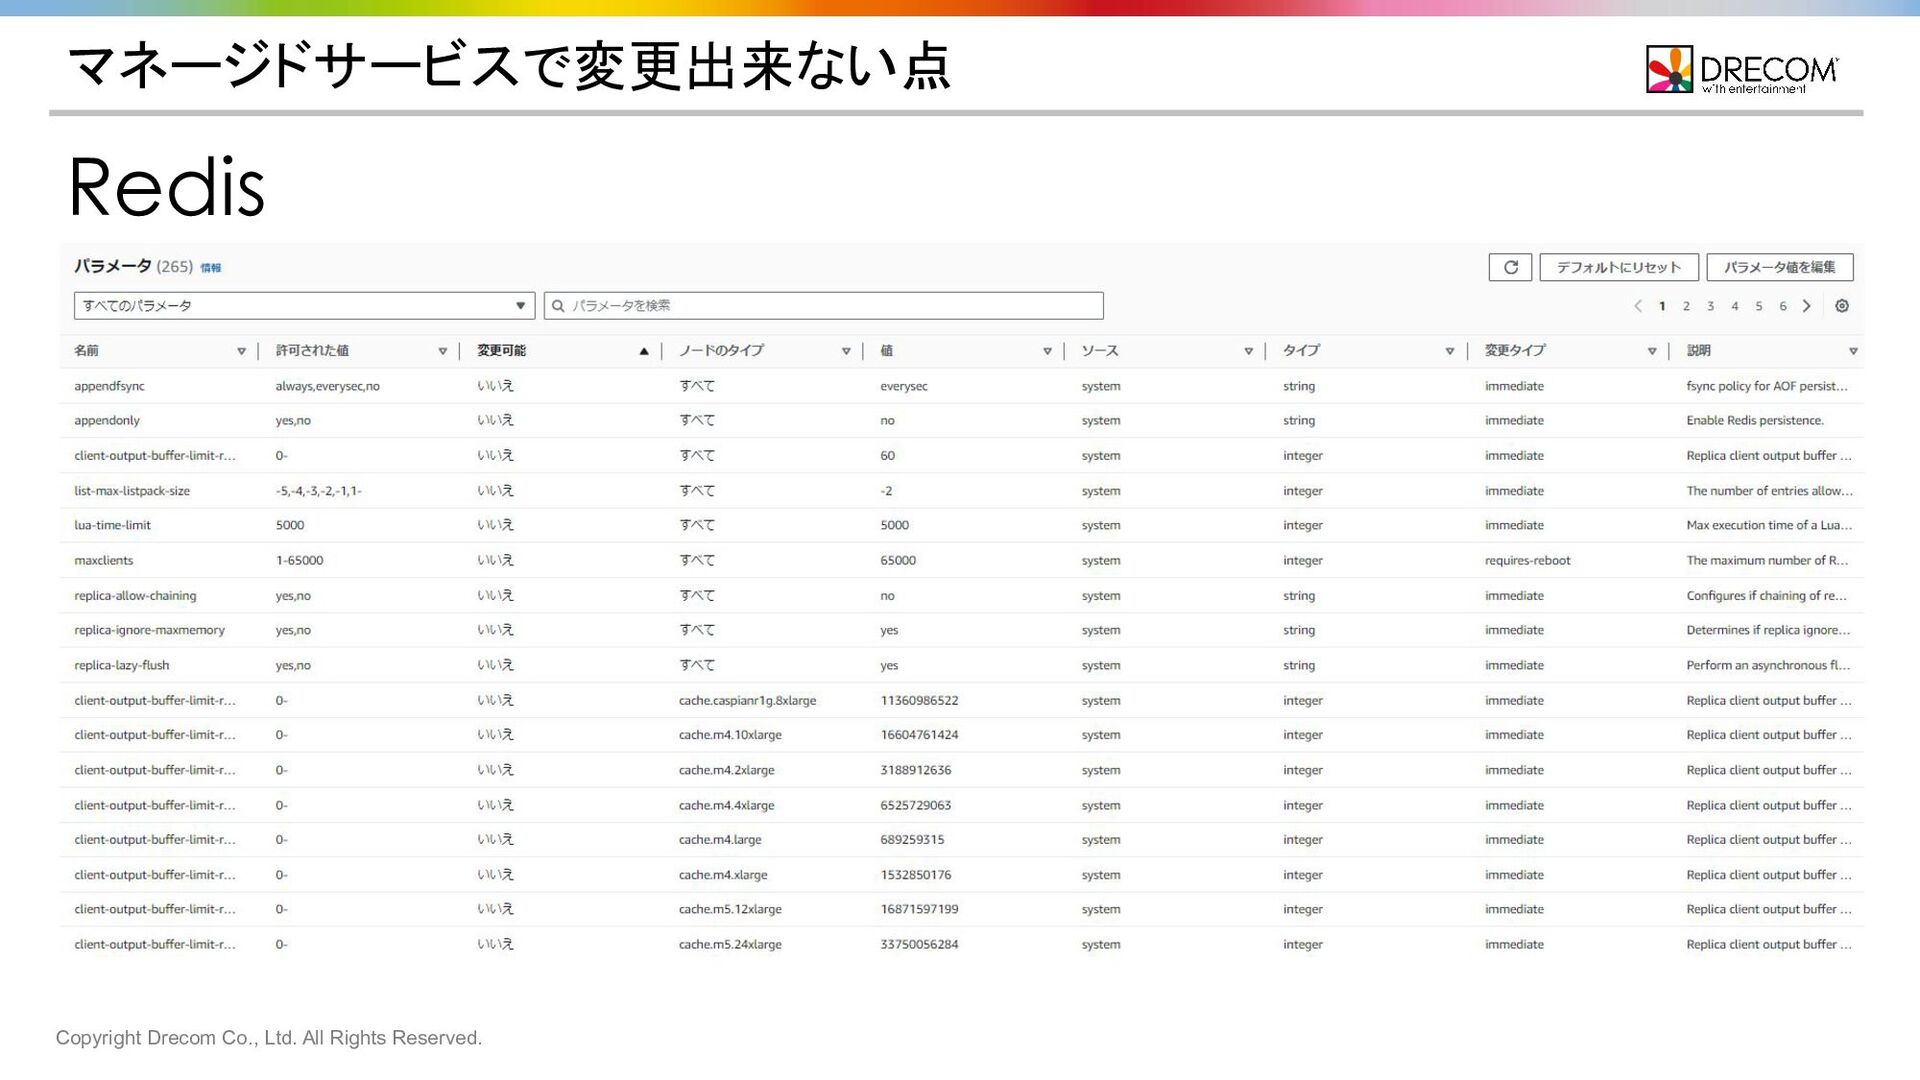Select page 1 in pagination
The width and height of the screenshot is (1920, 1080).
[1662, 306]
